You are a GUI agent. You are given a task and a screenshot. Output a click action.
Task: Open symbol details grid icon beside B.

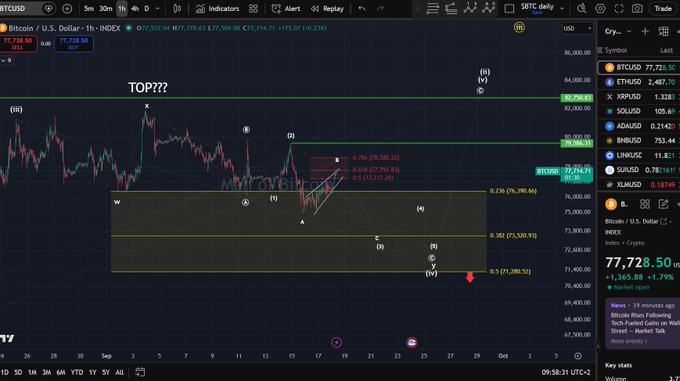point(645,204)
